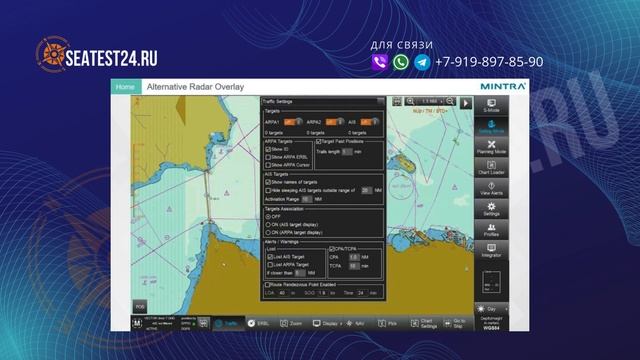The height and width of the screenshot is (360, 640).
Task: Click the Trails length input field
Action: 347,151
